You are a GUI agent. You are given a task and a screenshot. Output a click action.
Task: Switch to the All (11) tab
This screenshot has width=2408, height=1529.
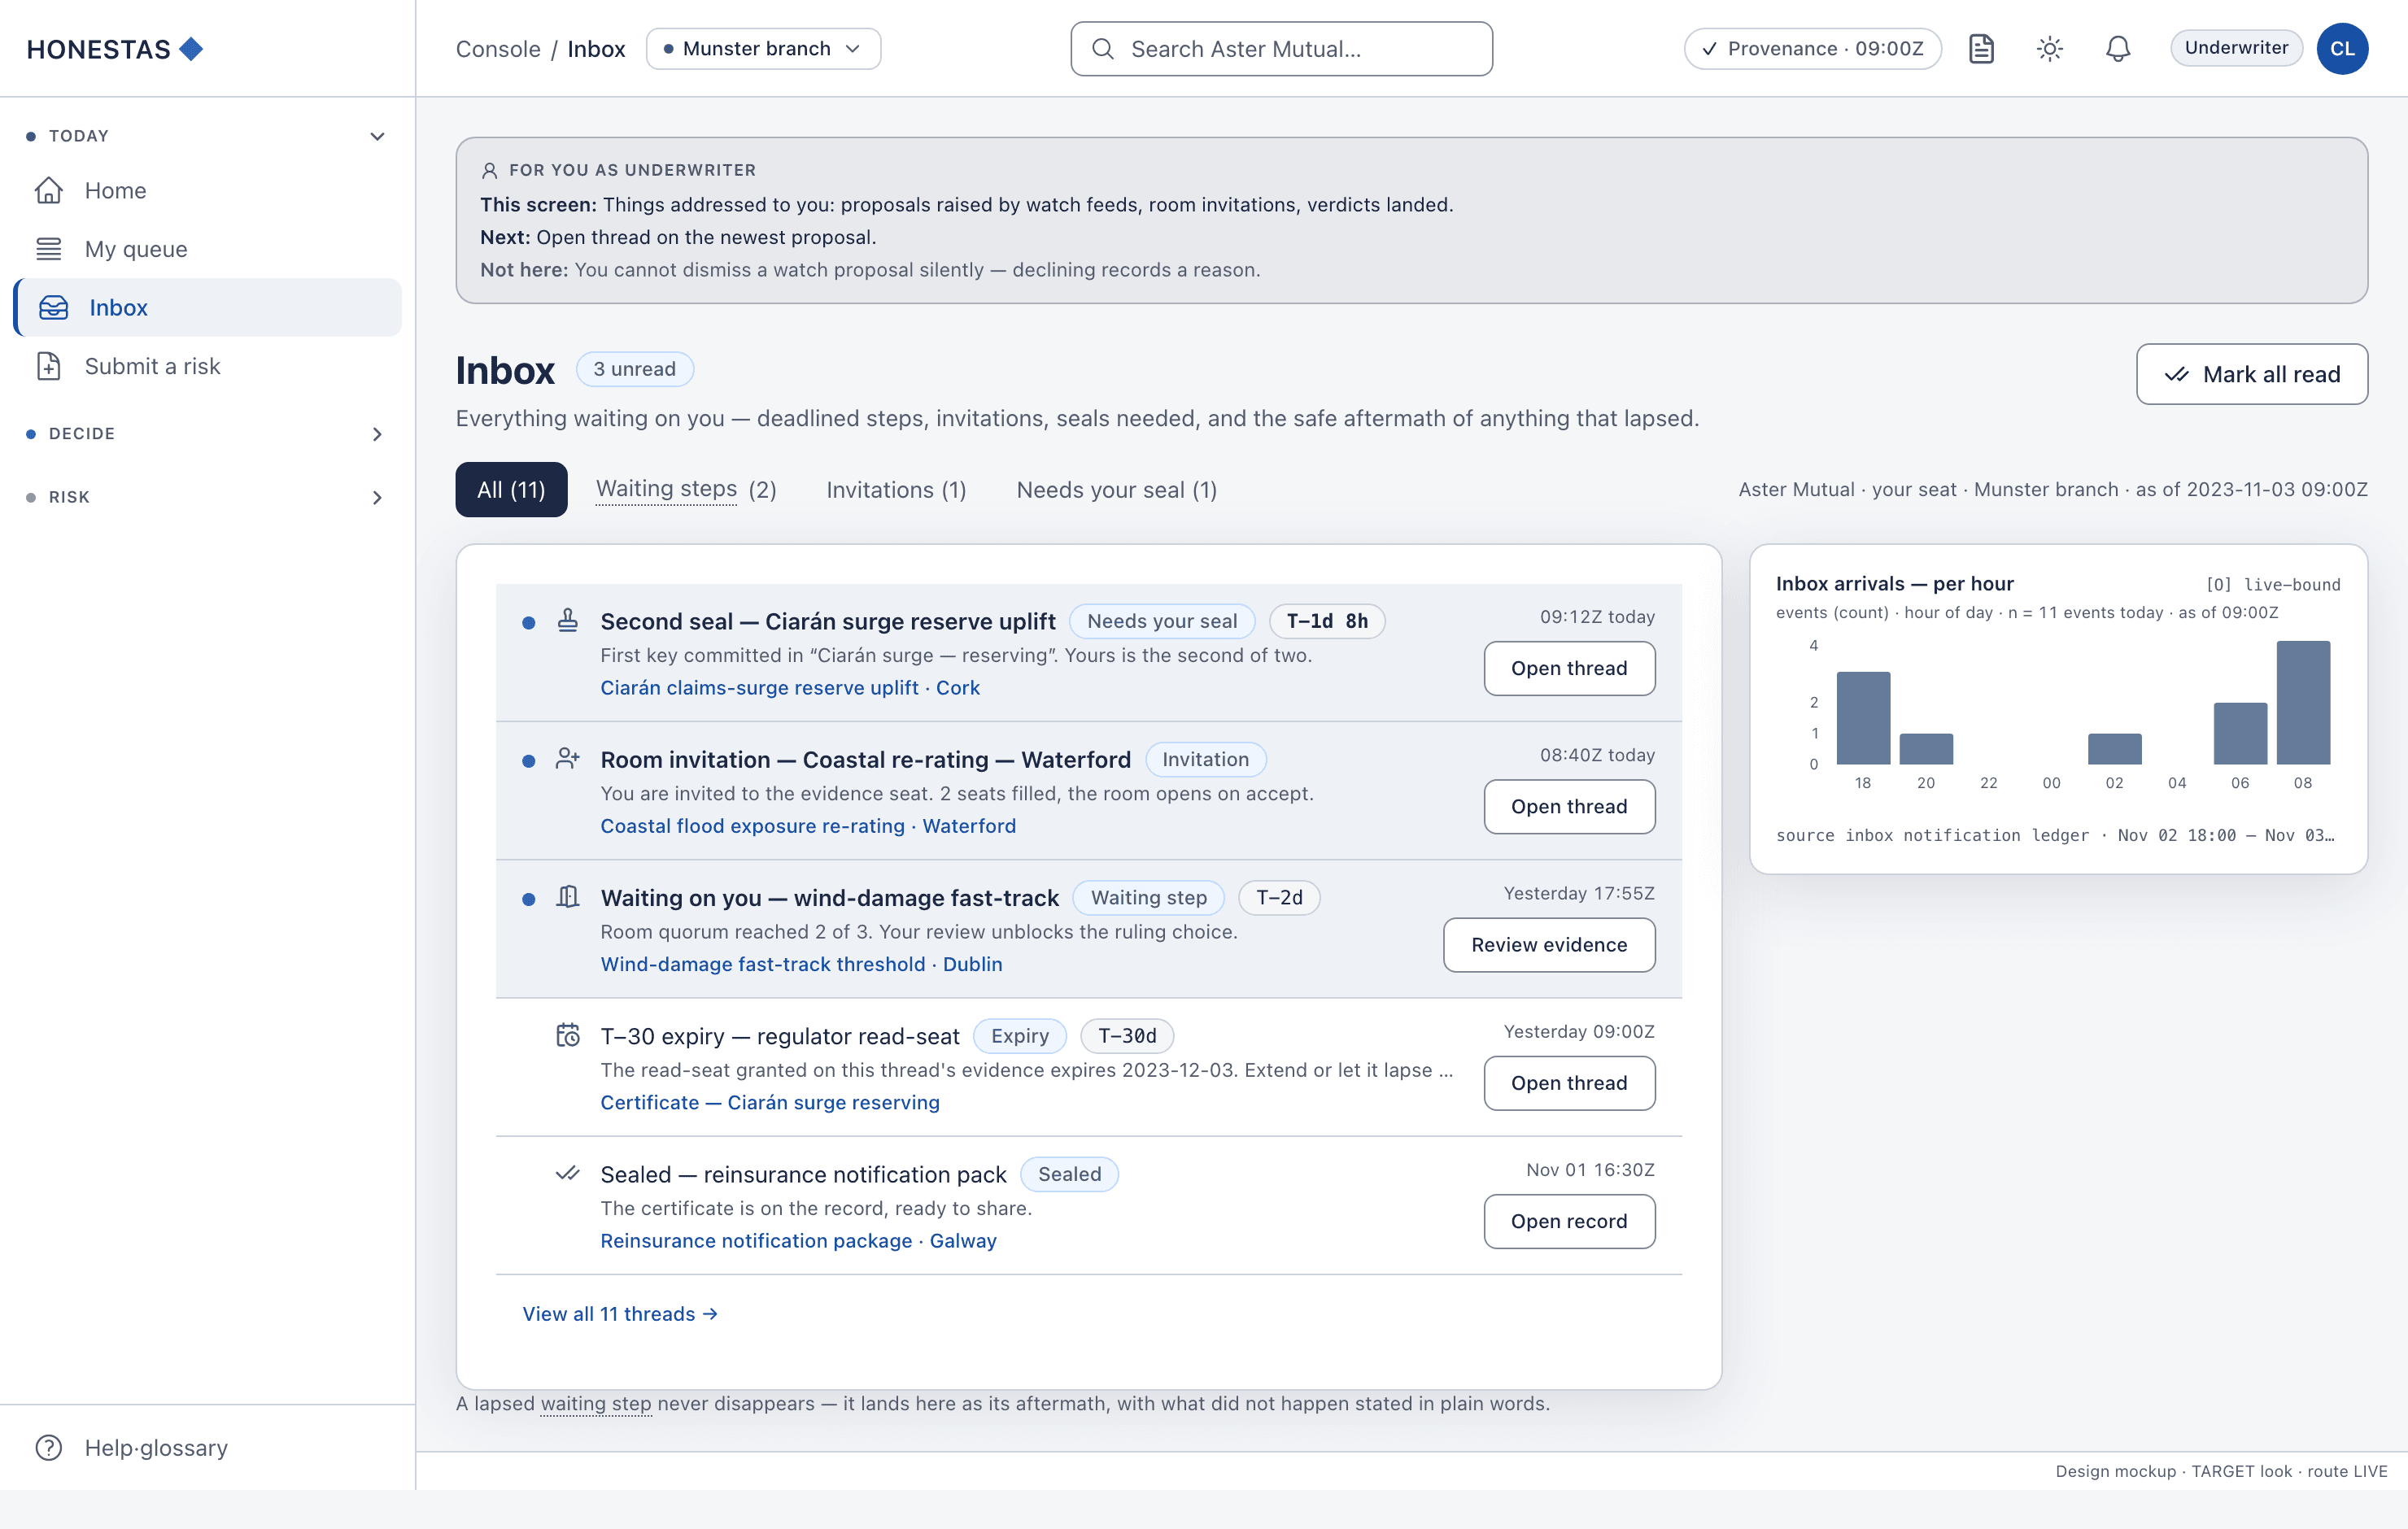[x=511, y=490]
